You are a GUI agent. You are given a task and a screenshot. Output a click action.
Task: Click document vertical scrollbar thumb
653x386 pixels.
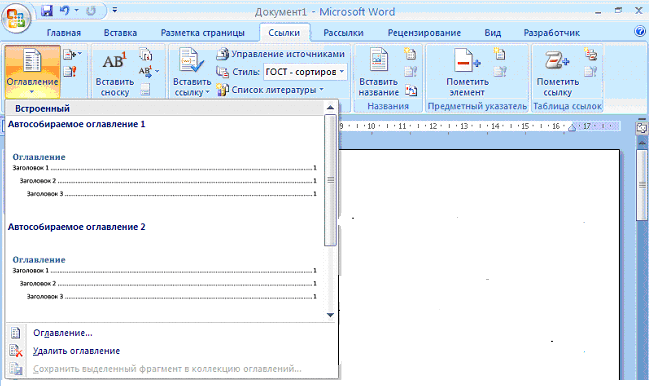[x=642, y=185]
